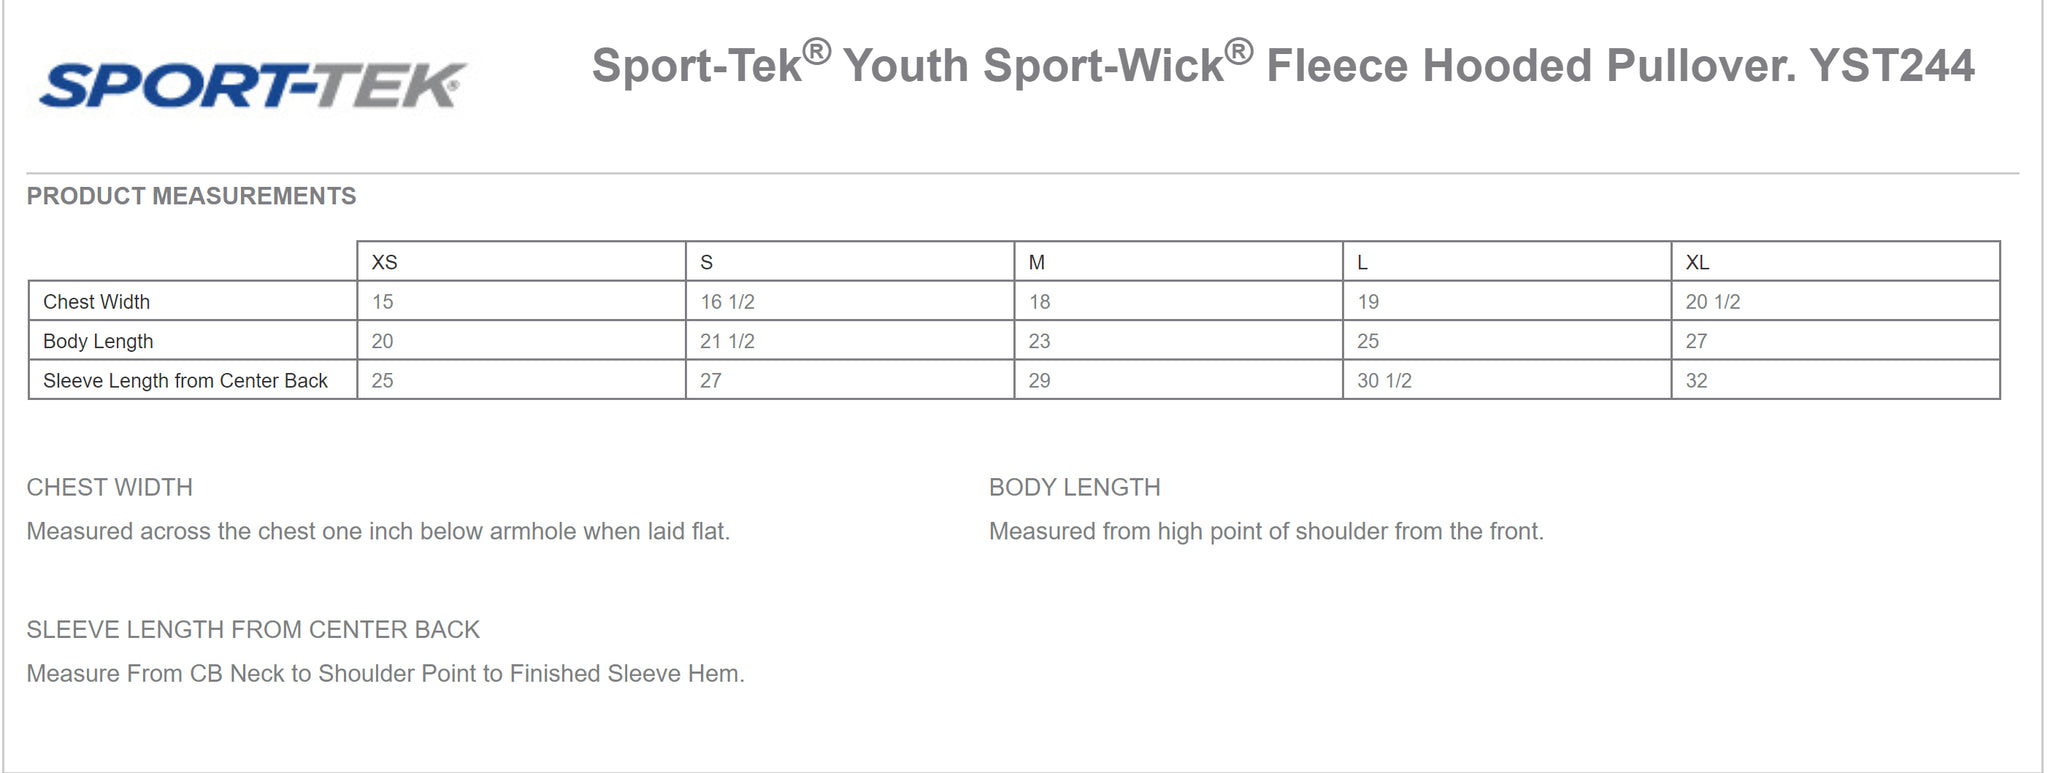
Task: Click the M body length value 23
Action: [1039, 341]
